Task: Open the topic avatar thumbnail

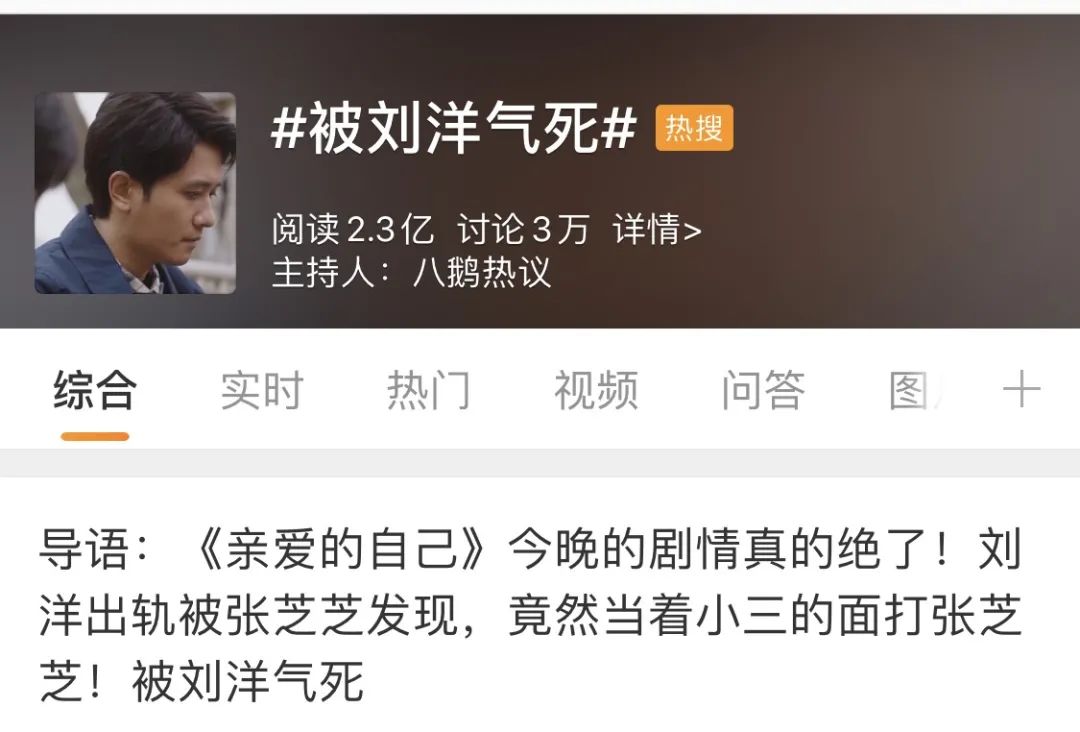Action: pos(135,193)
